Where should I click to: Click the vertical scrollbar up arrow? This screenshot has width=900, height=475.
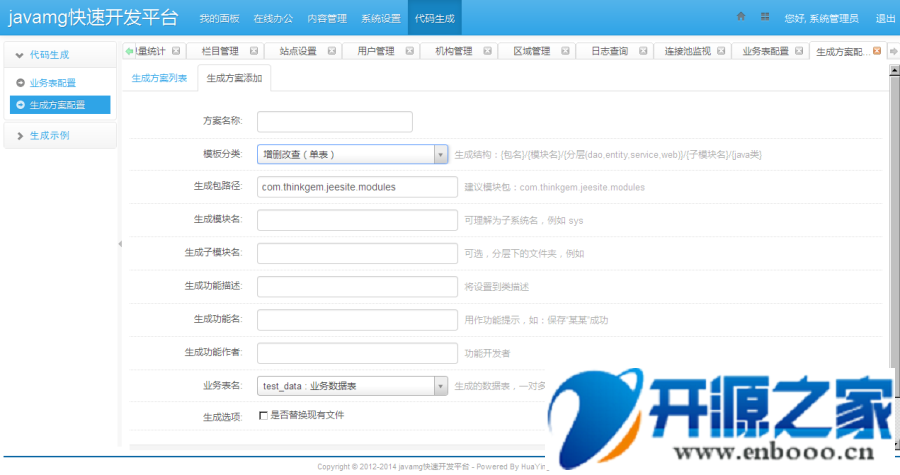(x=894, y=70)
